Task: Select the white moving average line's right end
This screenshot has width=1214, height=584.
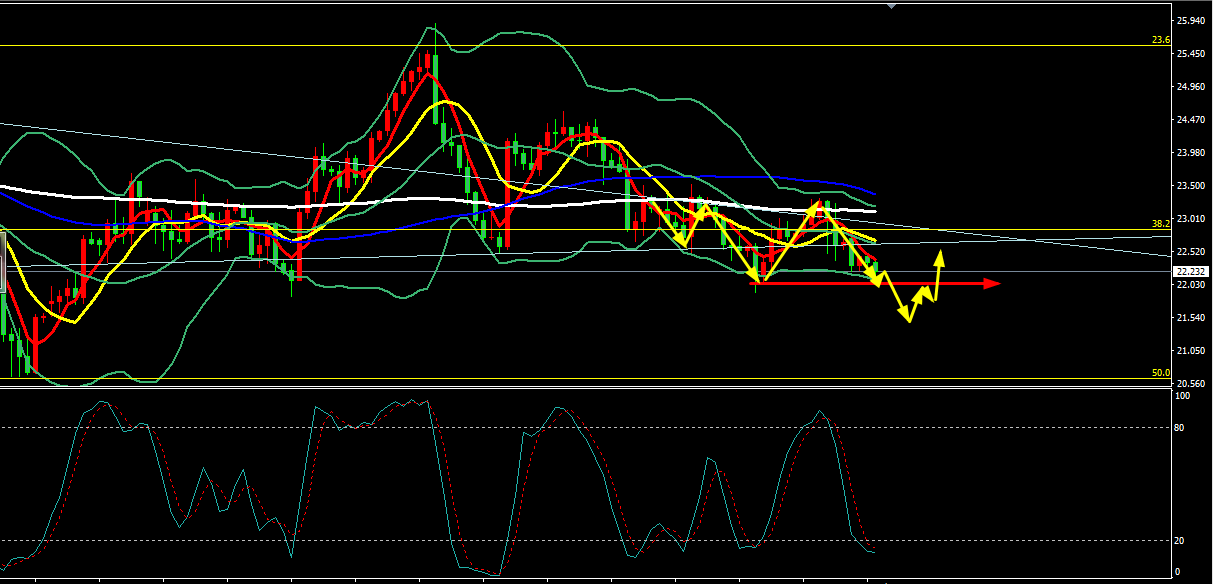Action: [x=874, y=211]
